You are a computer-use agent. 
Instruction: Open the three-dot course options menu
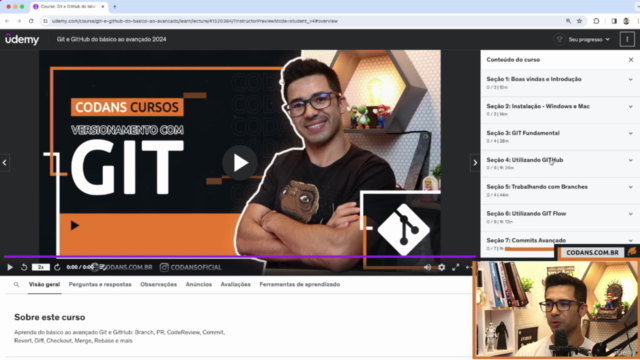click(x=627, y=40)
